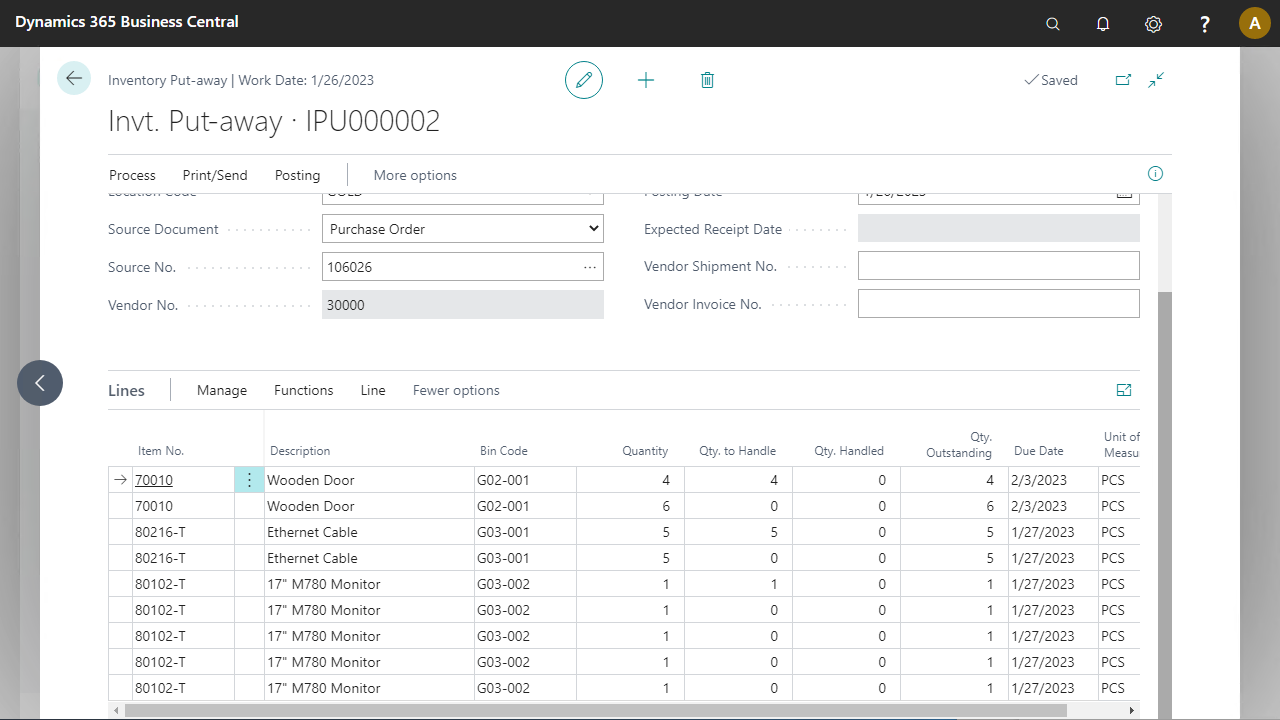The width and height of the screenshot is (1280, 720).
Task: Click Dynamics 365 Business Central title
Action: click(x=127, y=21)
